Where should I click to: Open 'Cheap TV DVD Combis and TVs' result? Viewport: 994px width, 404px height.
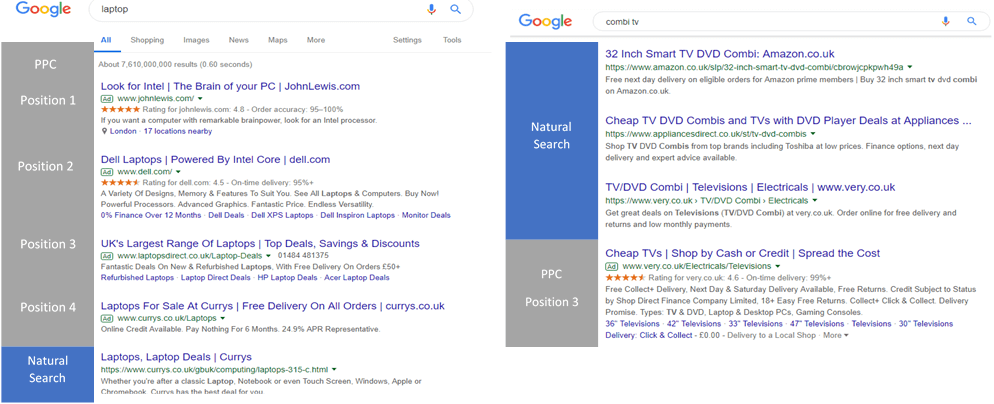tap(789, 121)
